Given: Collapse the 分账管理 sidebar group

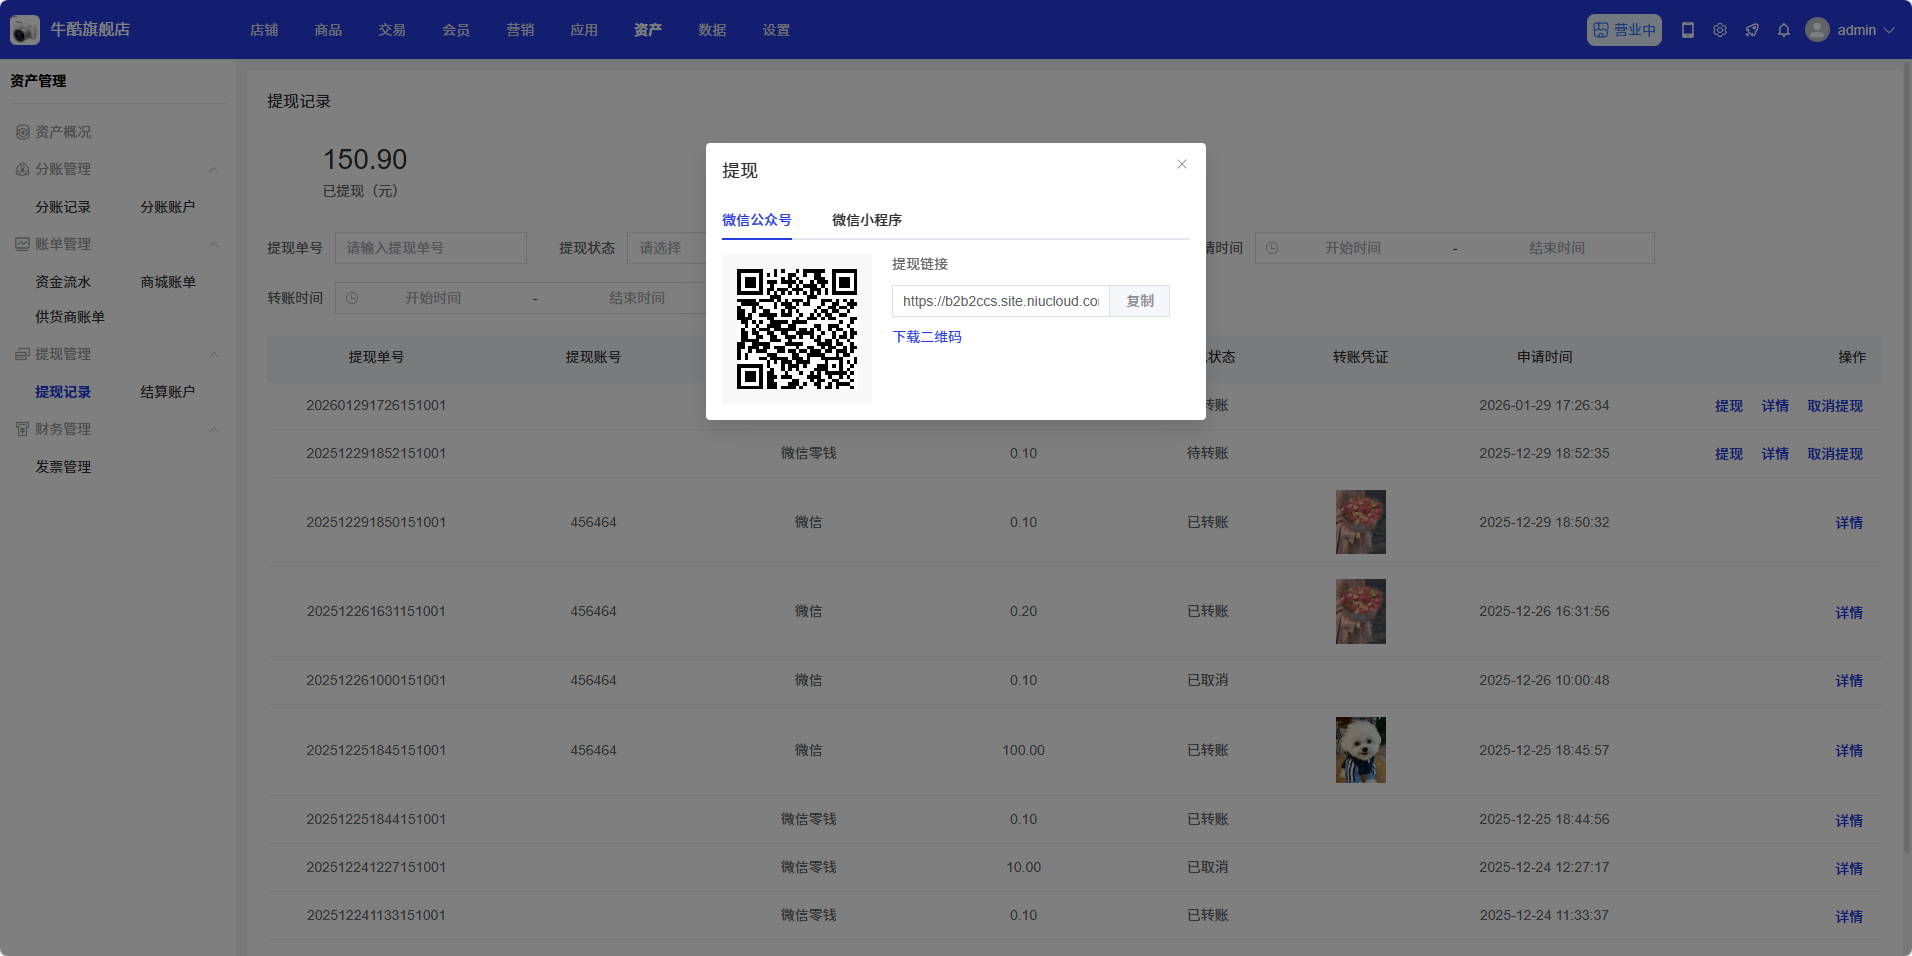Looking at the screenshot, I should coord(214,170).
